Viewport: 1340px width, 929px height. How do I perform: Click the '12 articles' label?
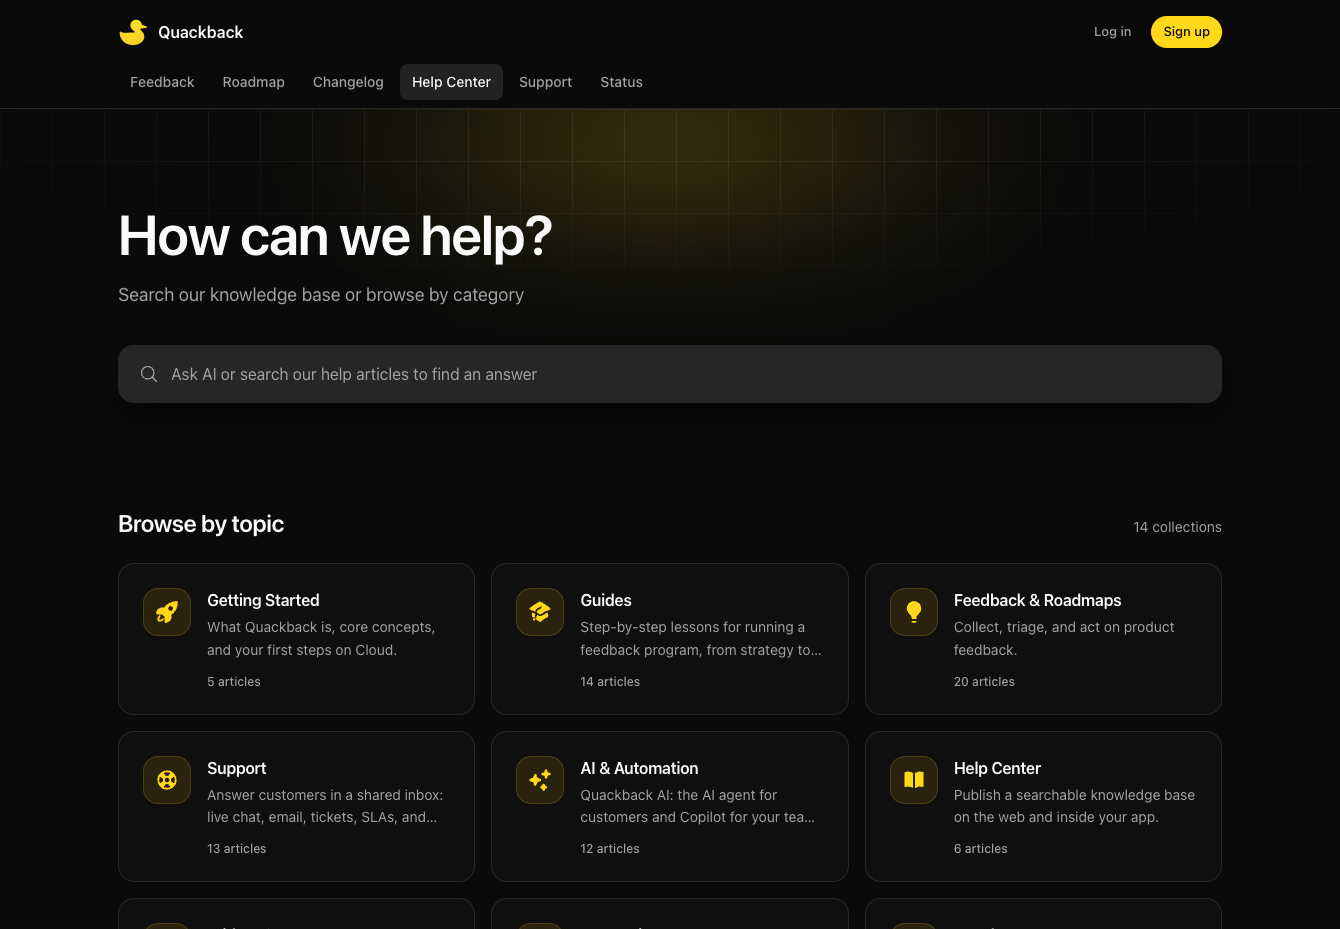pos(610,849)
